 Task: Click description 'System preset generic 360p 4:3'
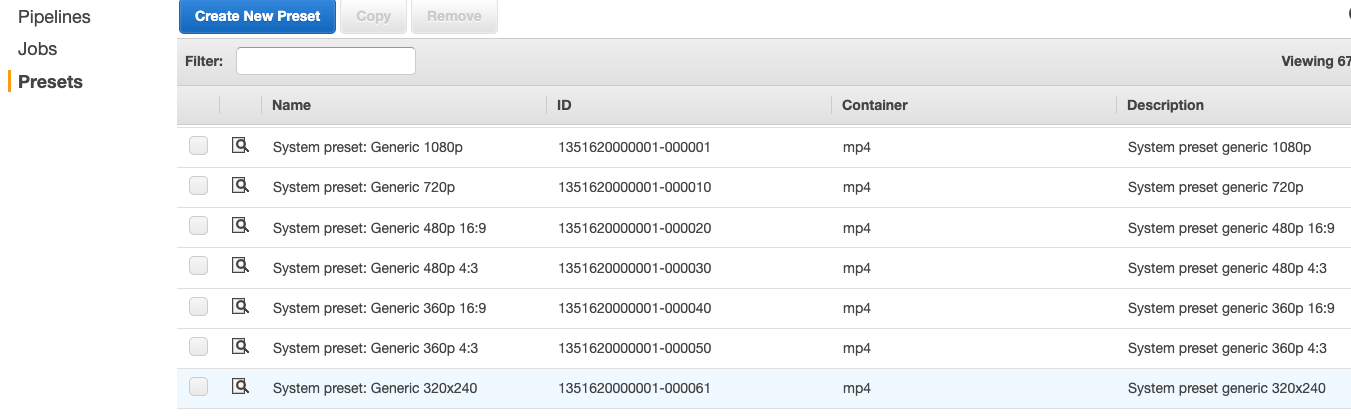1227,348
